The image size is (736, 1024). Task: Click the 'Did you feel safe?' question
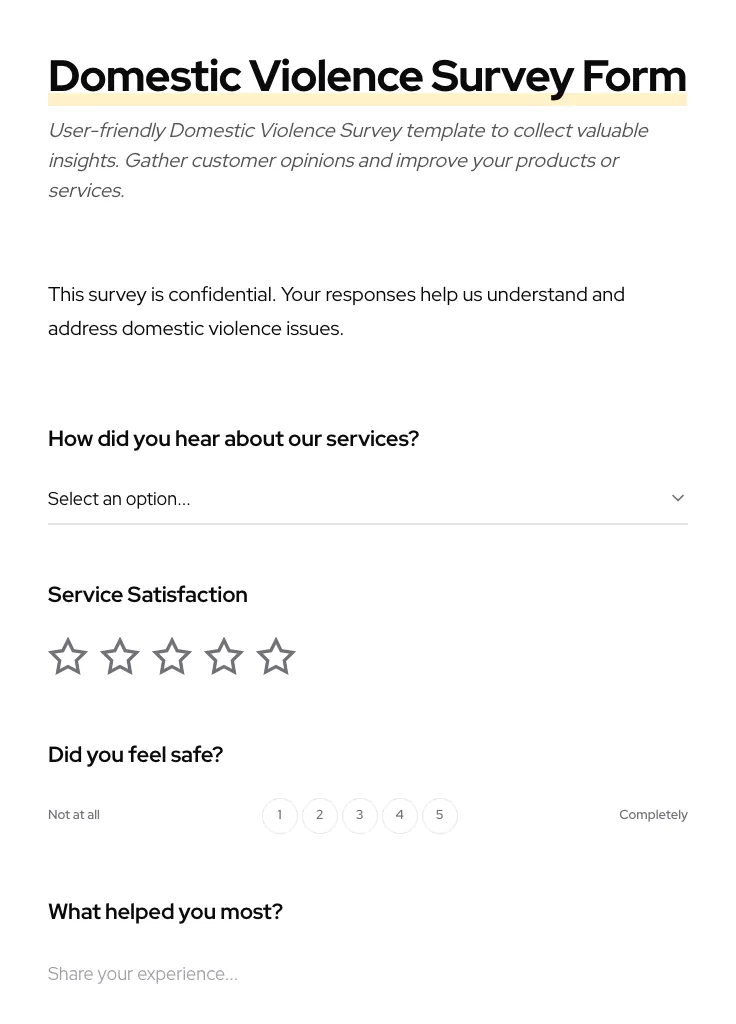(135, 755)
